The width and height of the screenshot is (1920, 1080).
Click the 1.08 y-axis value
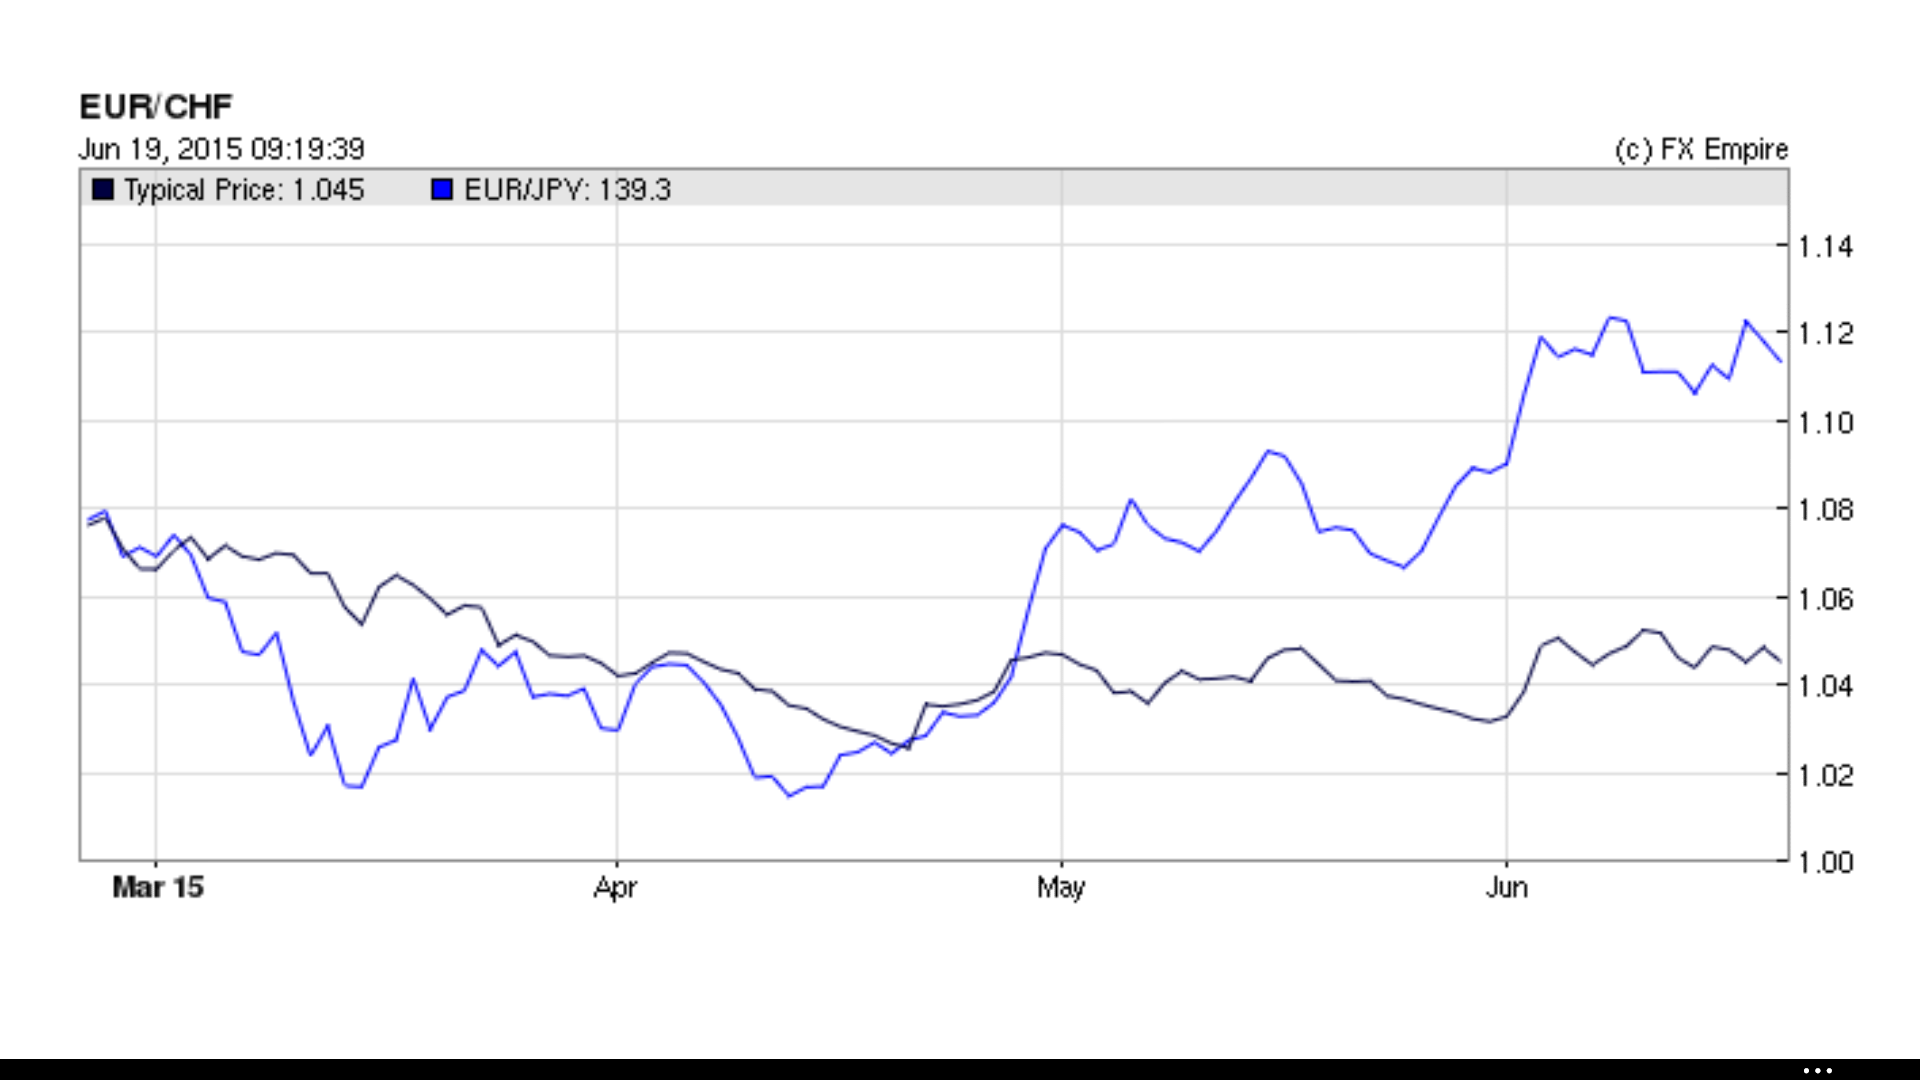tap(1825, 510)
